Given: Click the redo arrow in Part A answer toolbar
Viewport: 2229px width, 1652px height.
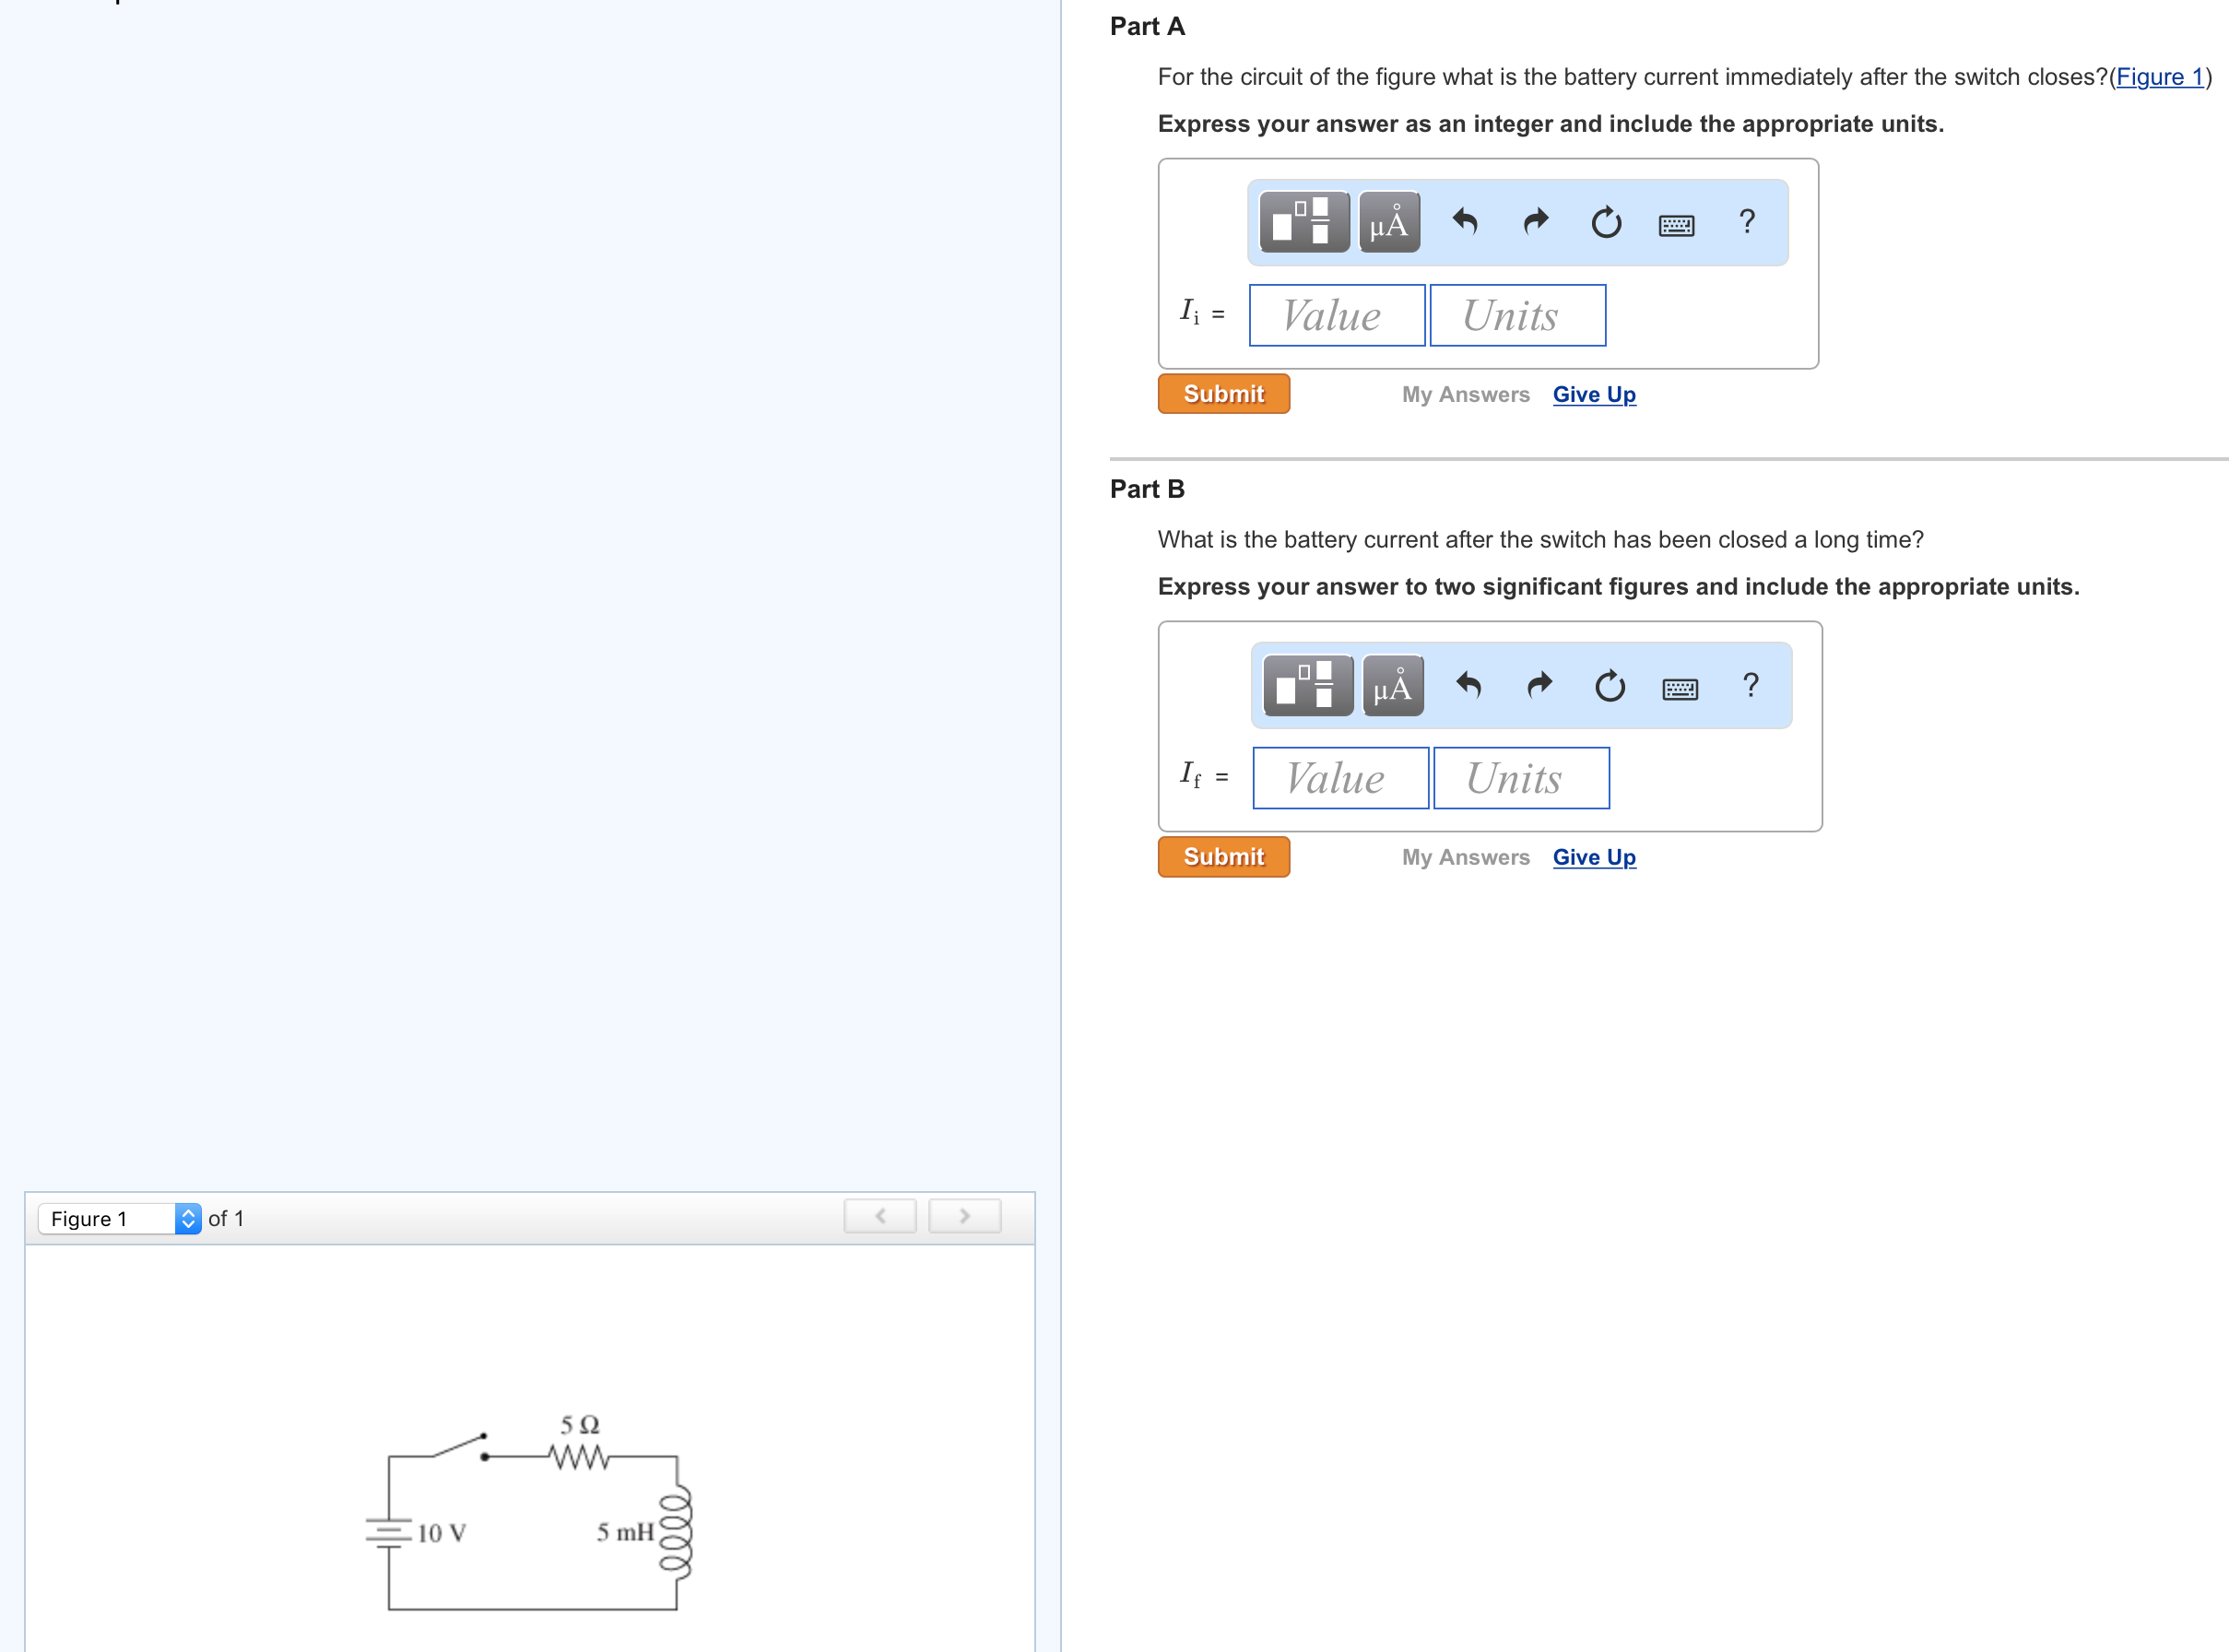Looking at the screenshot, I should (1534, 222).
